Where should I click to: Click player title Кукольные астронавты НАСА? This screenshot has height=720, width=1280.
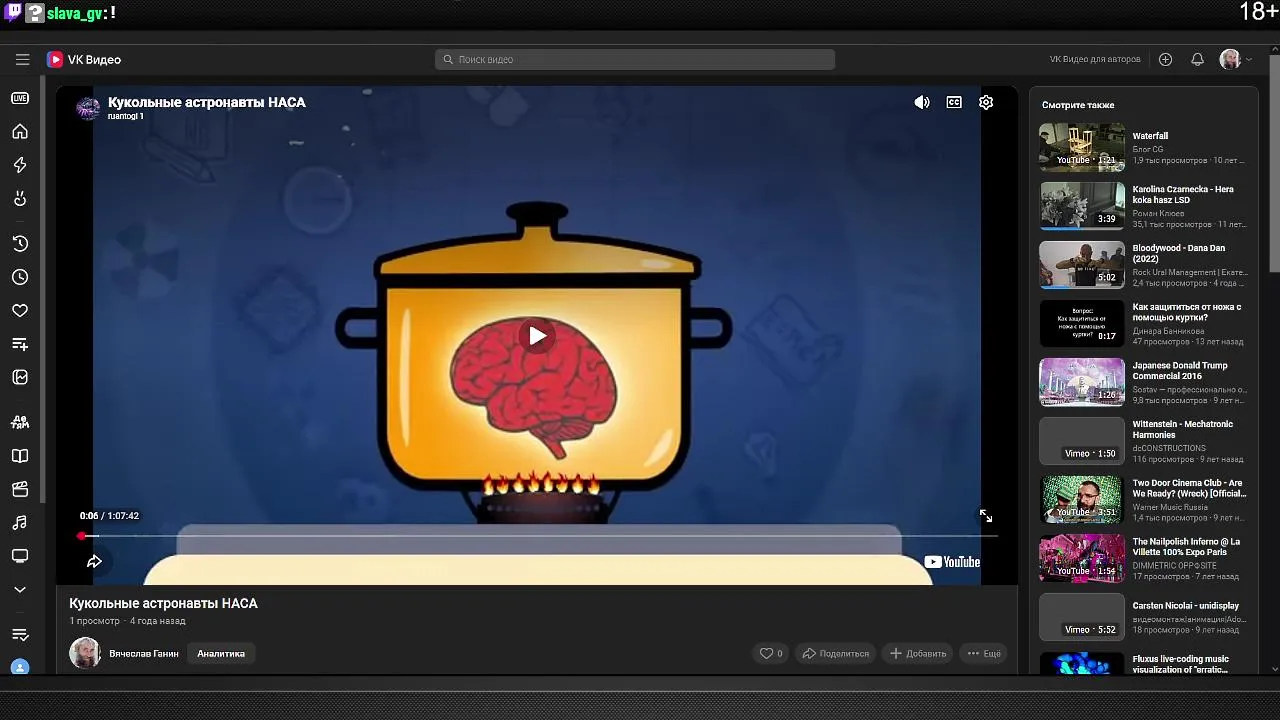point(207,102)
